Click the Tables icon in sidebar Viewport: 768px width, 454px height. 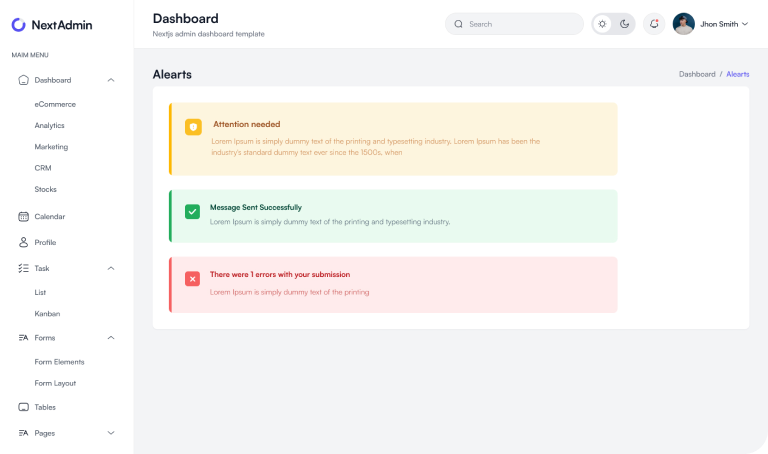24,407
